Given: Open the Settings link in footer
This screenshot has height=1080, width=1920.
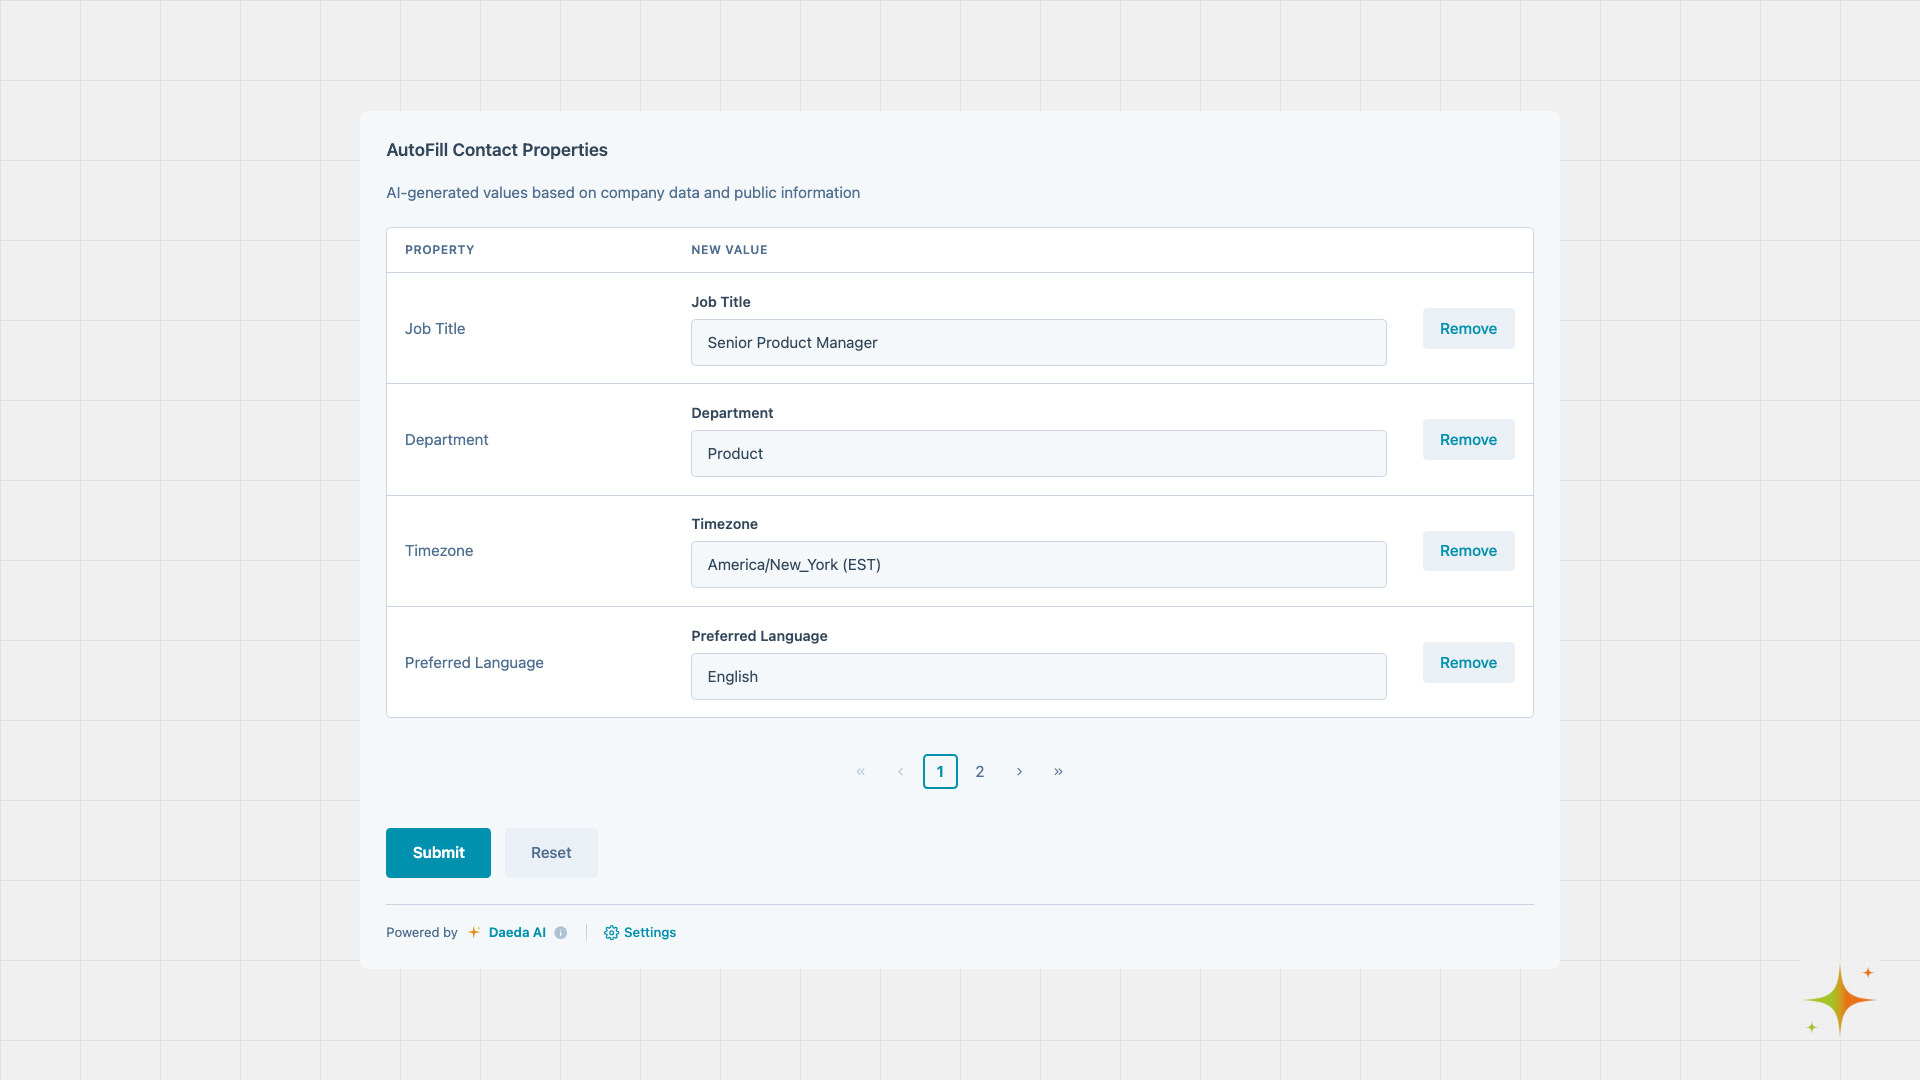Looking at the screenshot, I should [x=649, y=932].
